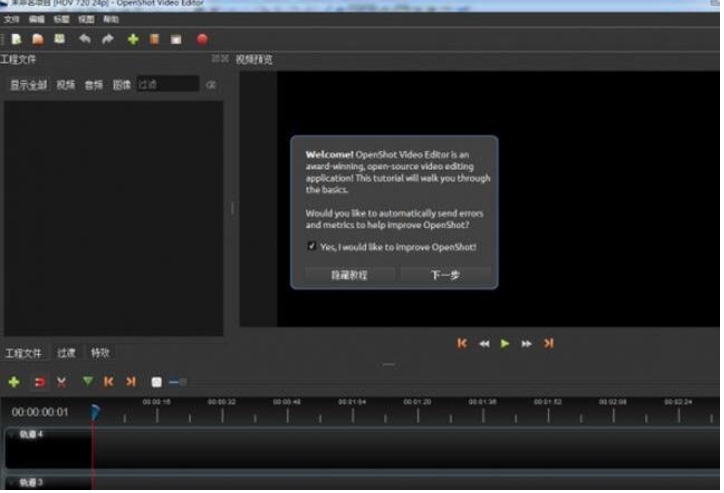
Task: Click the 隐藏教程 button
Action: [x=349, y=275]
